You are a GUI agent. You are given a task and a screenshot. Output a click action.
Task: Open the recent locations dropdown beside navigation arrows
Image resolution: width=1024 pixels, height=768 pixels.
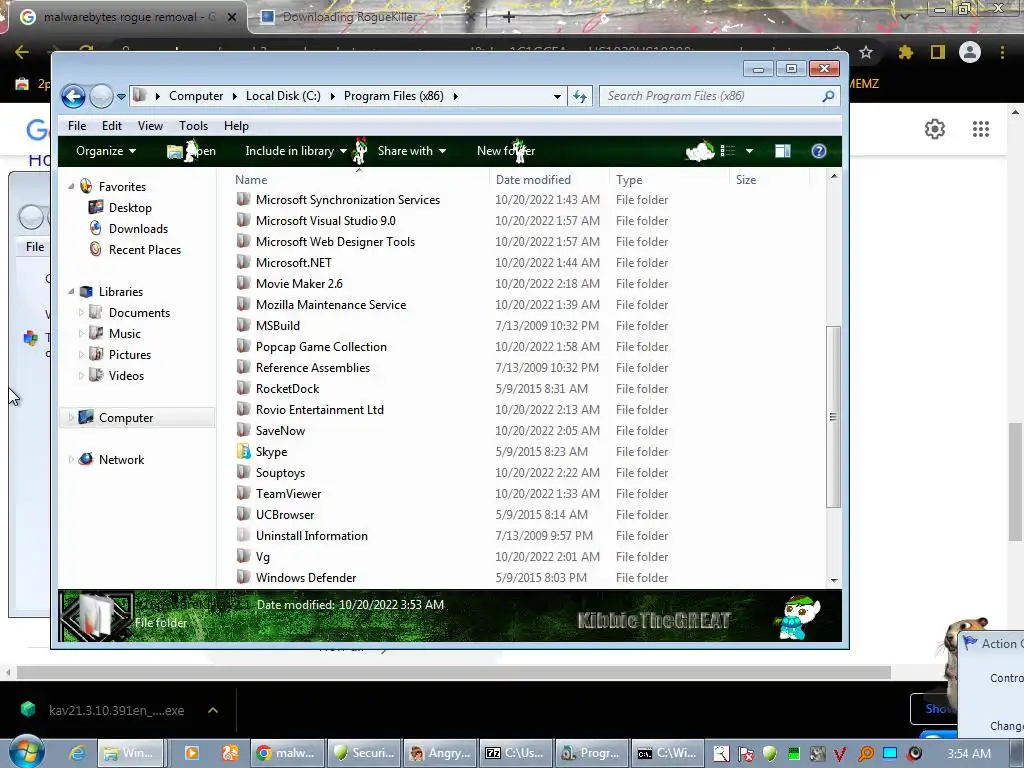click(x=121, y=97)
